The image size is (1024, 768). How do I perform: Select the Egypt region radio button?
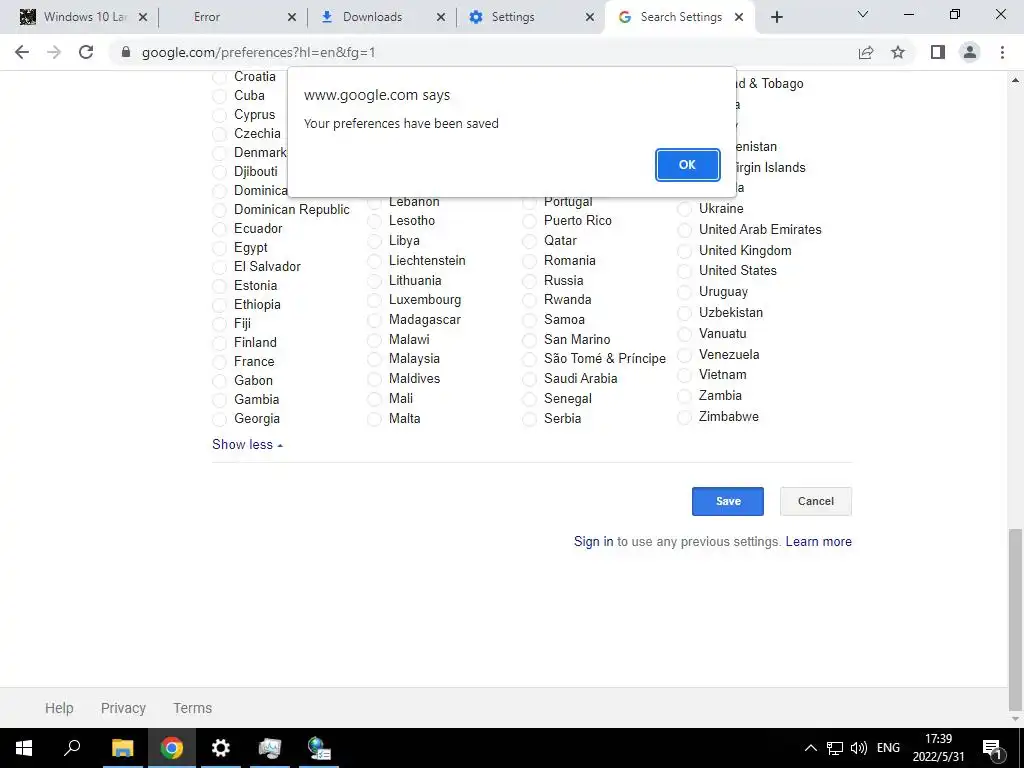[219, 248]
